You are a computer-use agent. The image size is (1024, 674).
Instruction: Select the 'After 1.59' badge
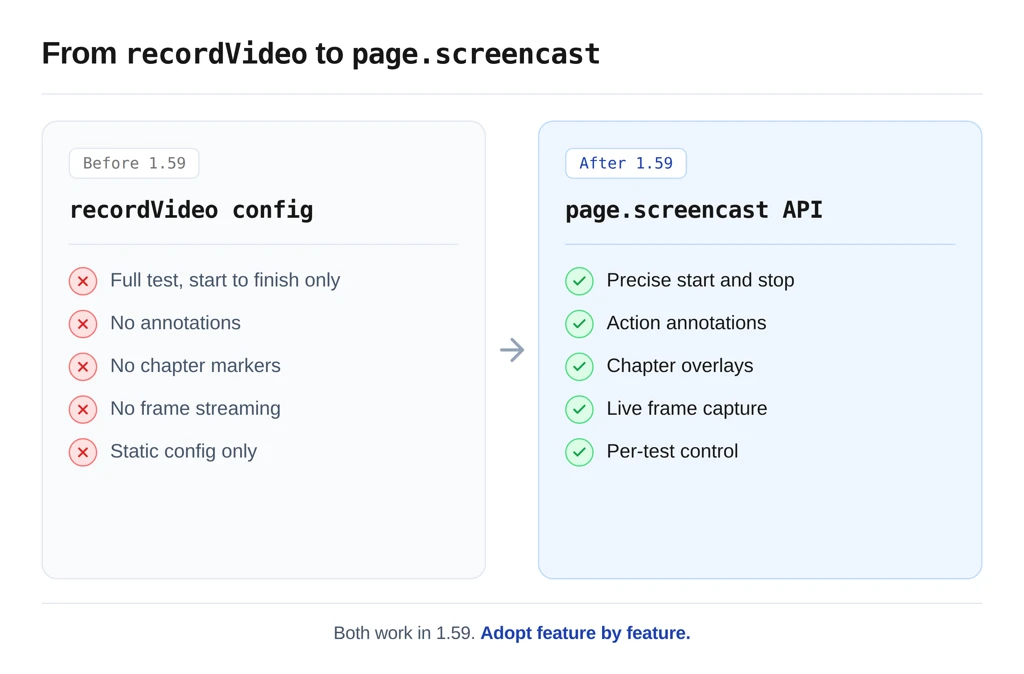pyautogui.click(x=626, y=163)
